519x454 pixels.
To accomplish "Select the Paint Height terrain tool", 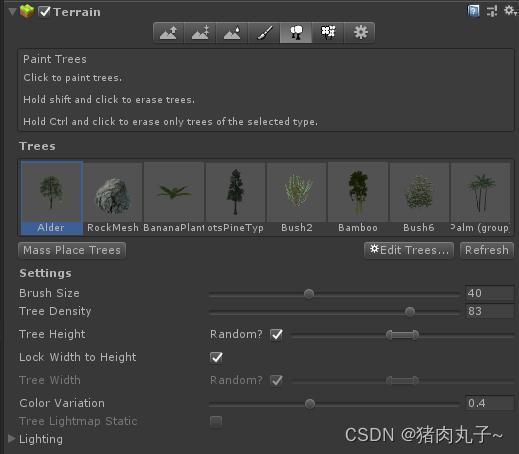I will [x=200, y=33].
